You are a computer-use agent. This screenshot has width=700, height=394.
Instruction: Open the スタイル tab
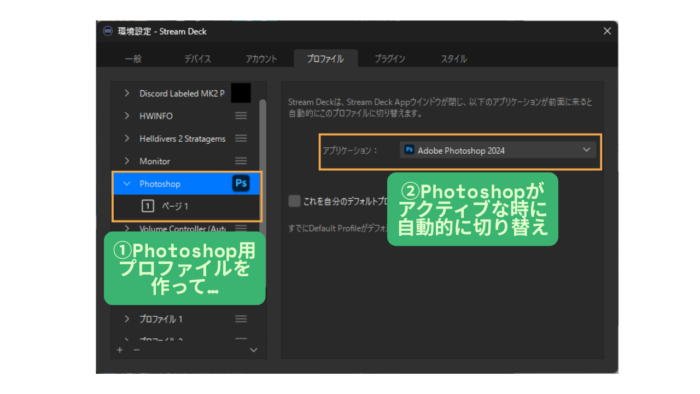click(x=454, y=59)
